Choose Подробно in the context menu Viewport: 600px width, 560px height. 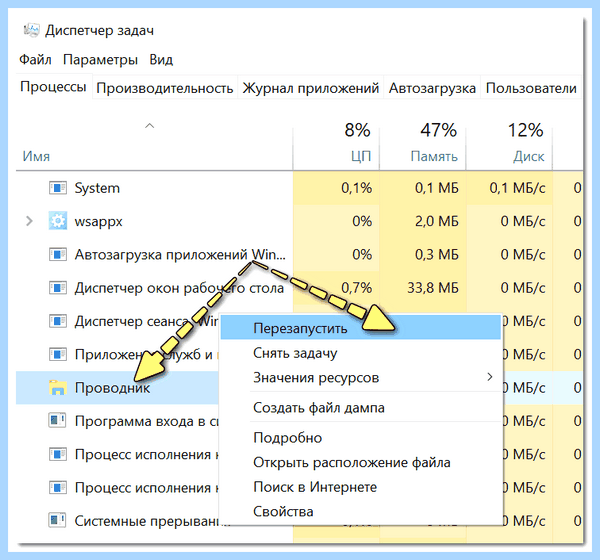(361, 438)
